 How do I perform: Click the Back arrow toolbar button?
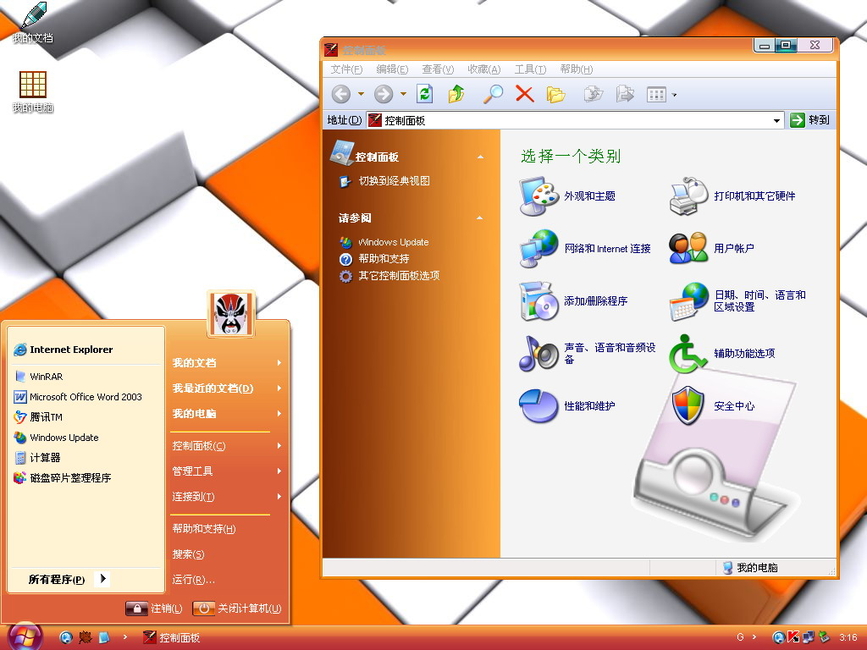pos(341,95)
